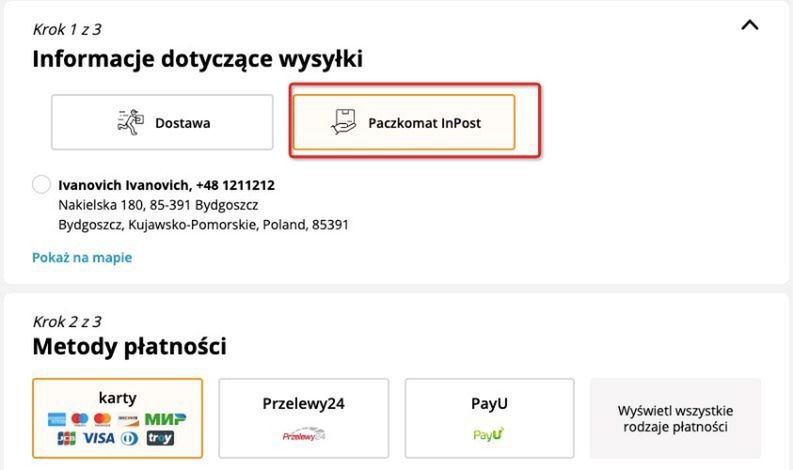Click the delivery courier icon on Dostawa
Screen dimensions: 793x470
(x=131, y=122)
